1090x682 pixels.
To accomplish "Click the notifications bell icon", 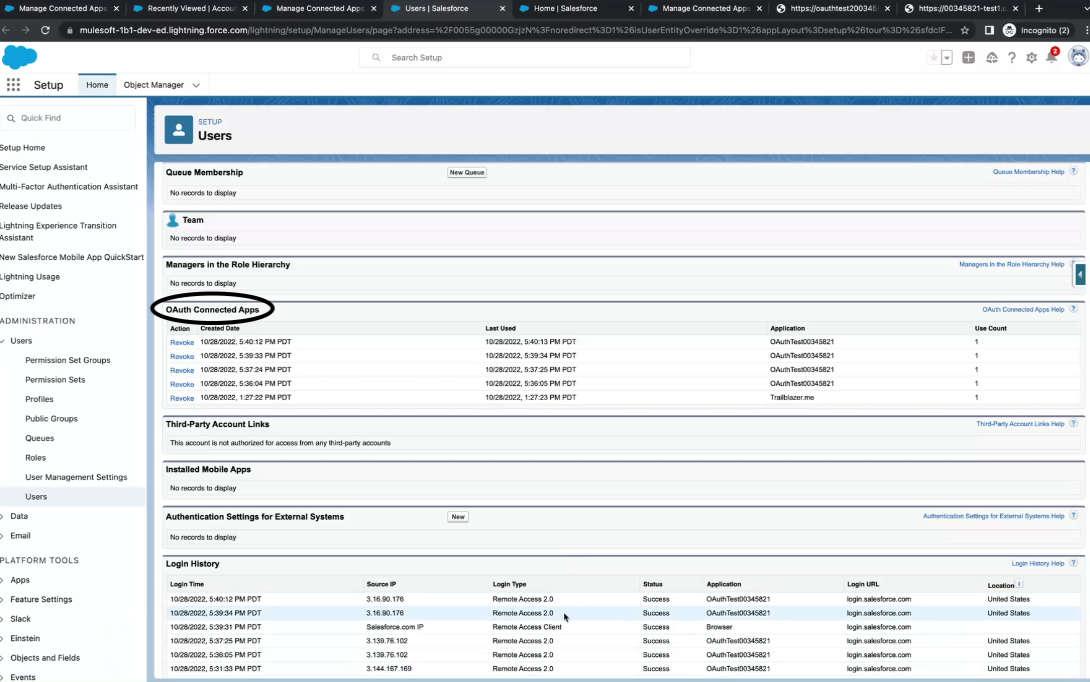I will pyautogui.click(x=1051, y=58).
